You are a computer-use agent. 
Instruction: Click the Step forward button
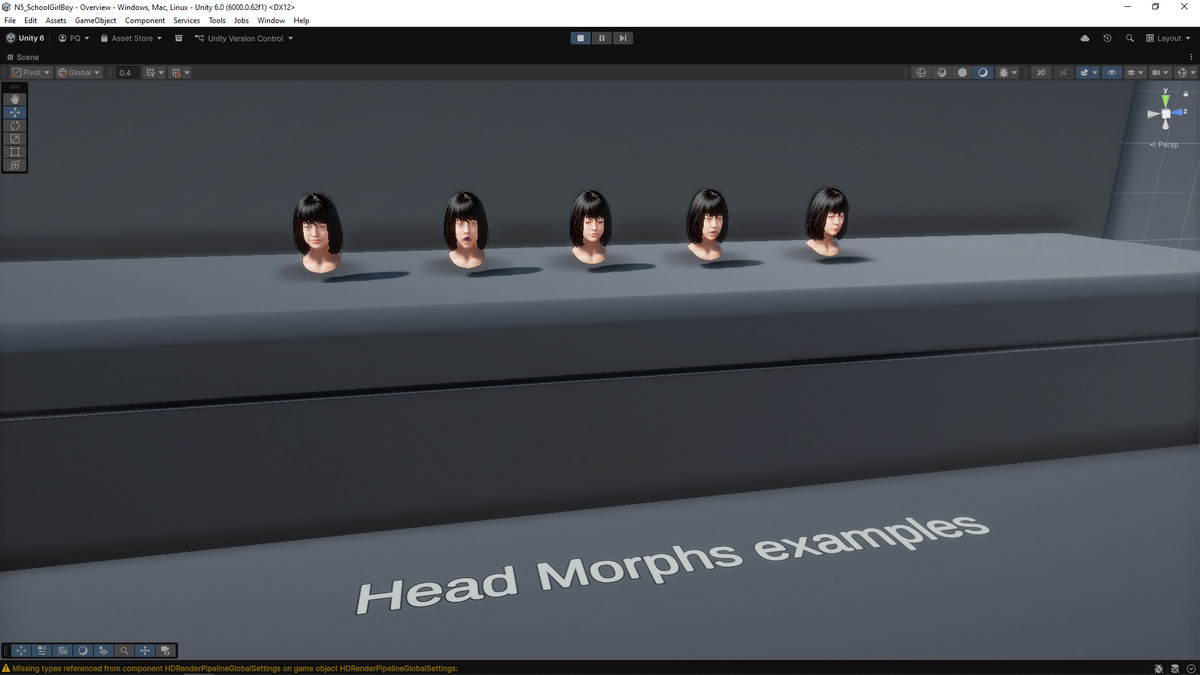[x=623, y=38]
